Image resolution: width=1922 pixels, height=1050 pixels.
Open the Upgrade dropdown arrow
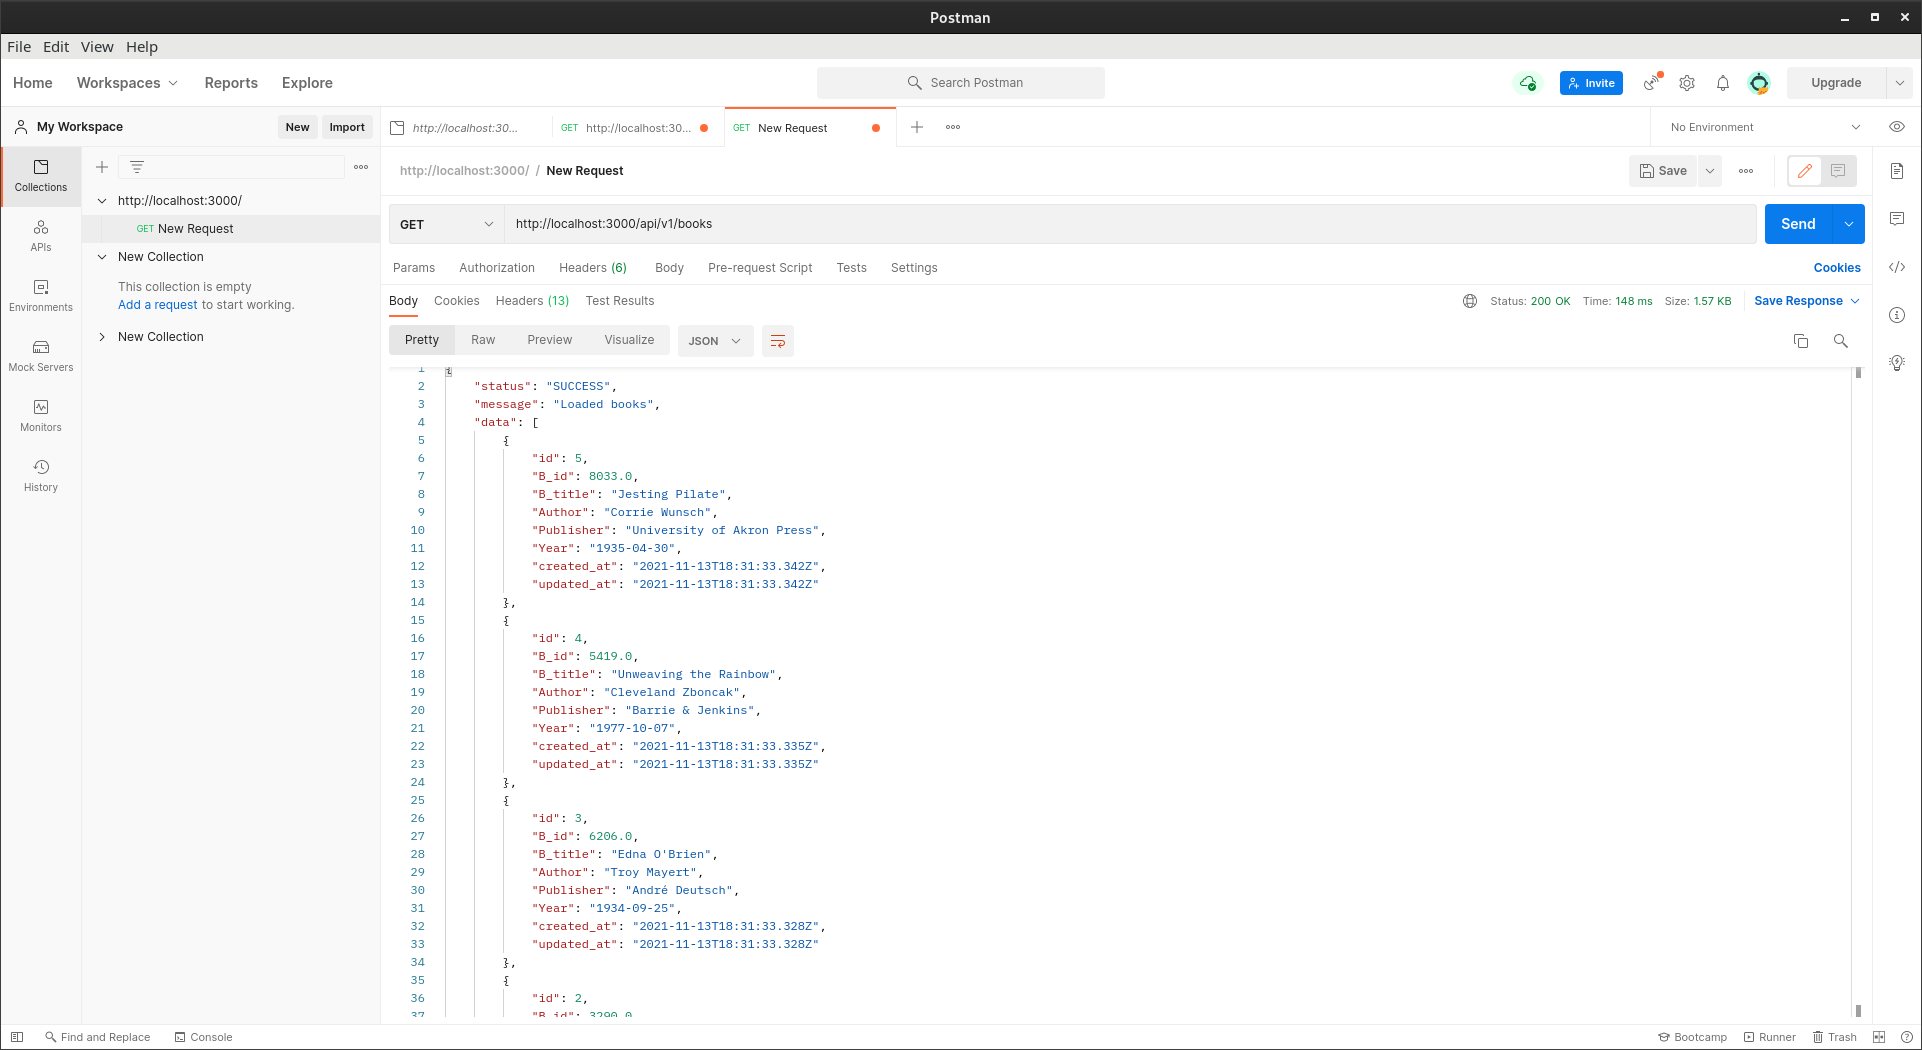1899,83
